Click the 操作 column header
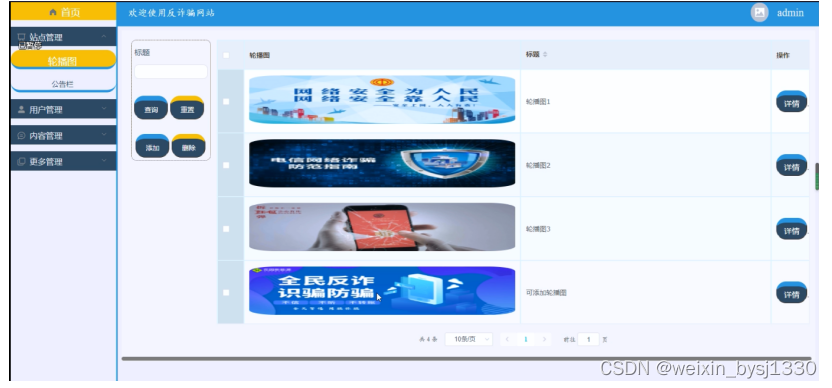The height and width of the screenshot is (388, 832). click(x=790, y=55)
